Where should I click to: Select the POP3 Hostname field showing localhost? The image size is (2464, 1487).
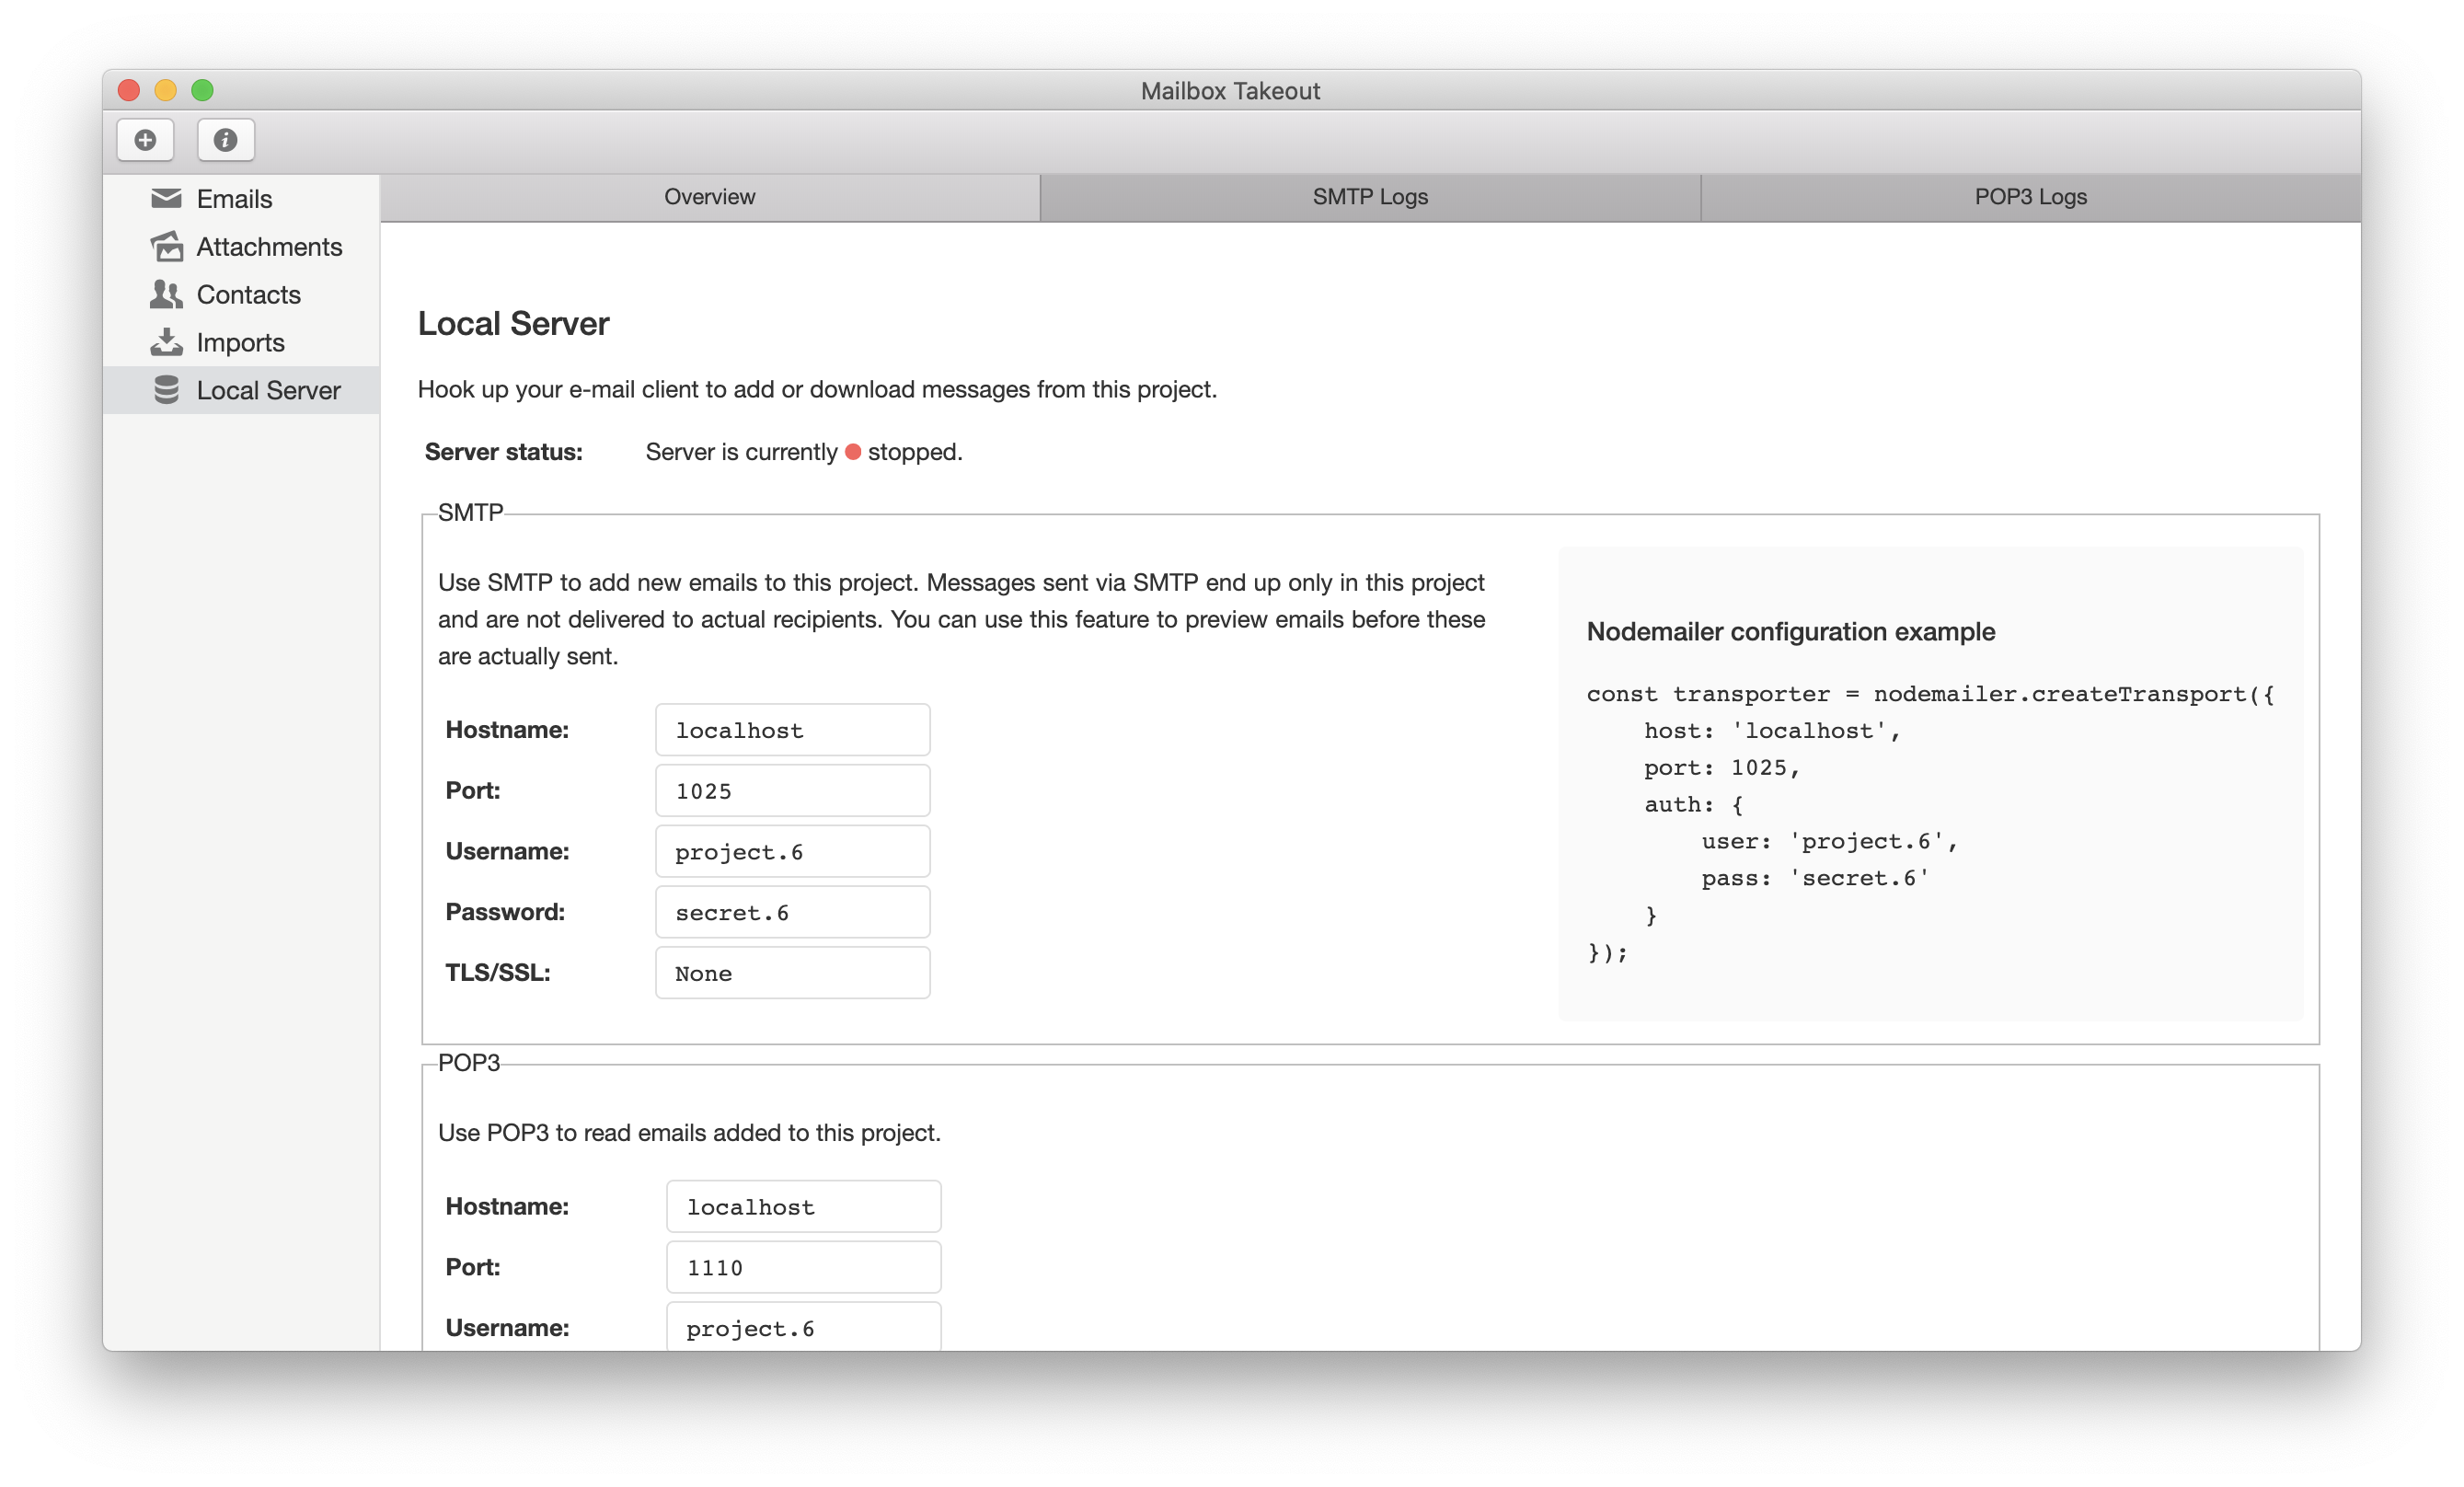click(x=803, y=1206)
